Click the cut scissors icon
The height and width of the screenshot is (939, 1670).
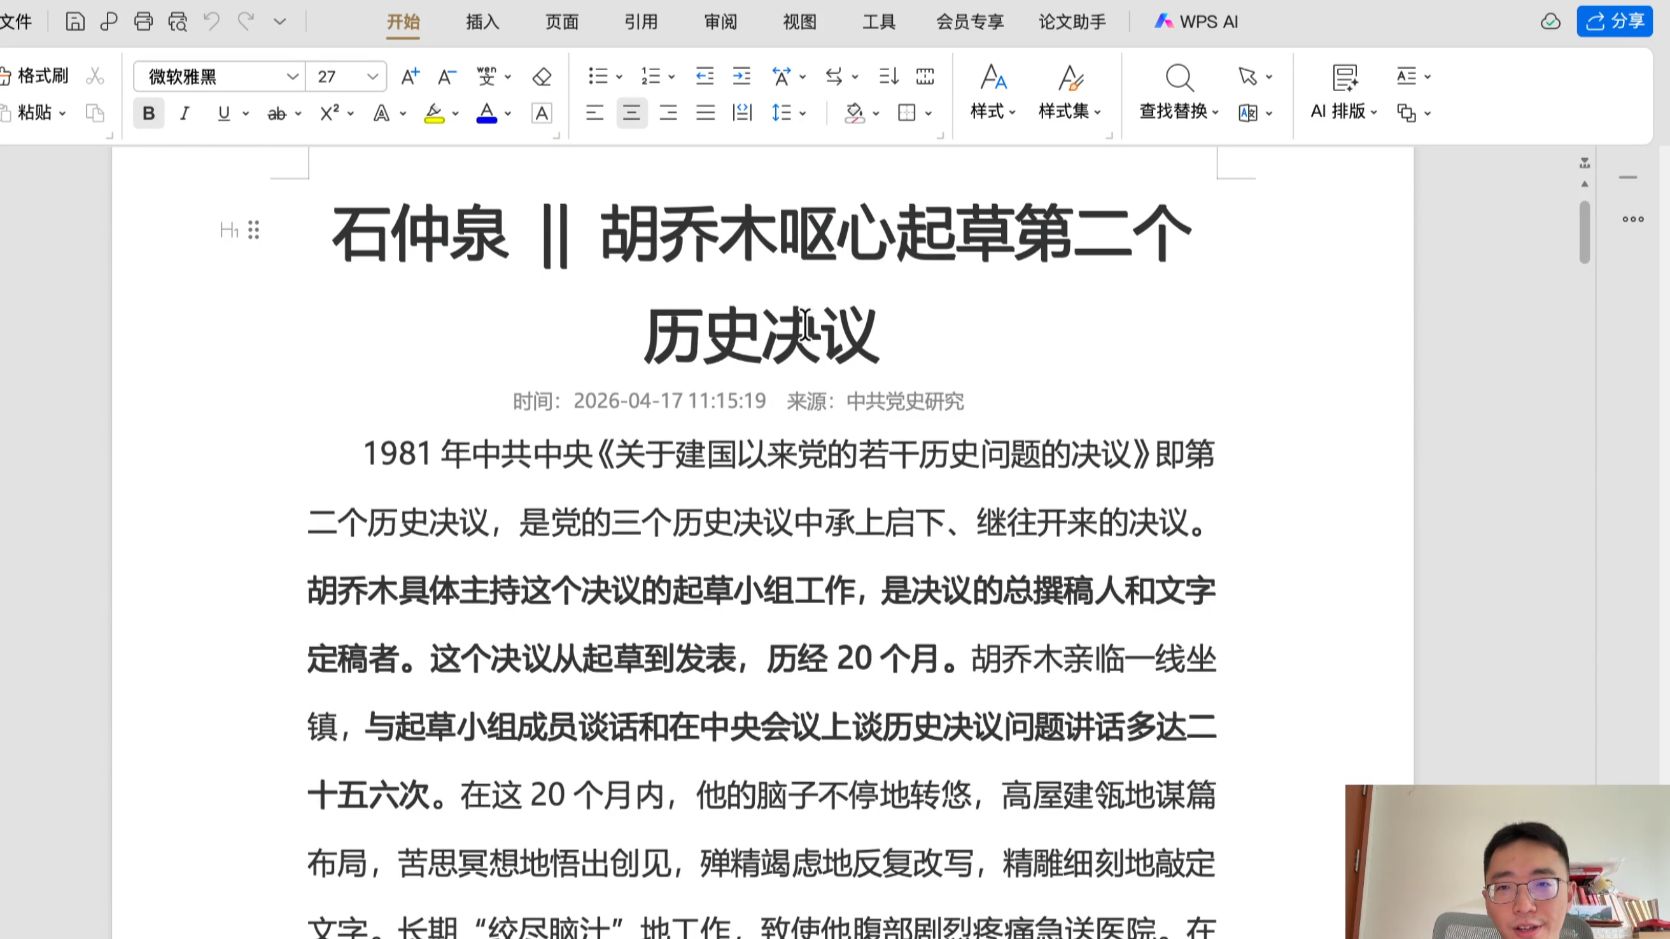click(95, 76)
